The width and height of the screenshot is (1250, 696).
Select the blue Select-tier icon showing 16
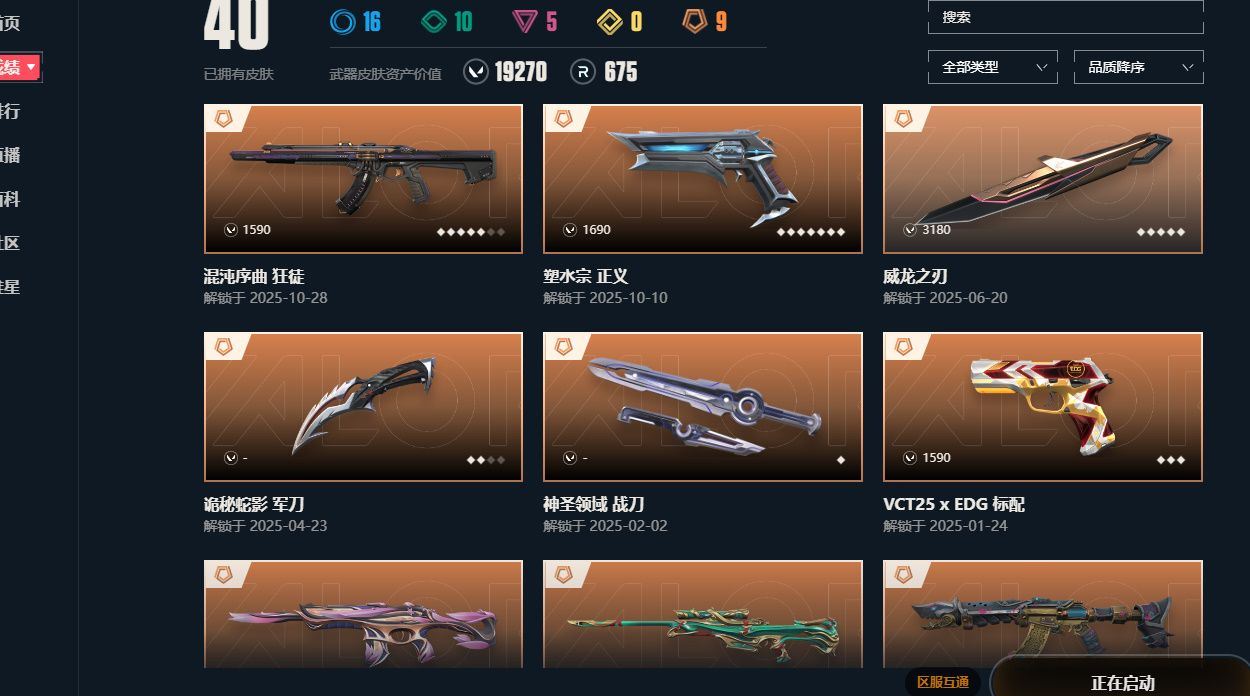(343, 21)
